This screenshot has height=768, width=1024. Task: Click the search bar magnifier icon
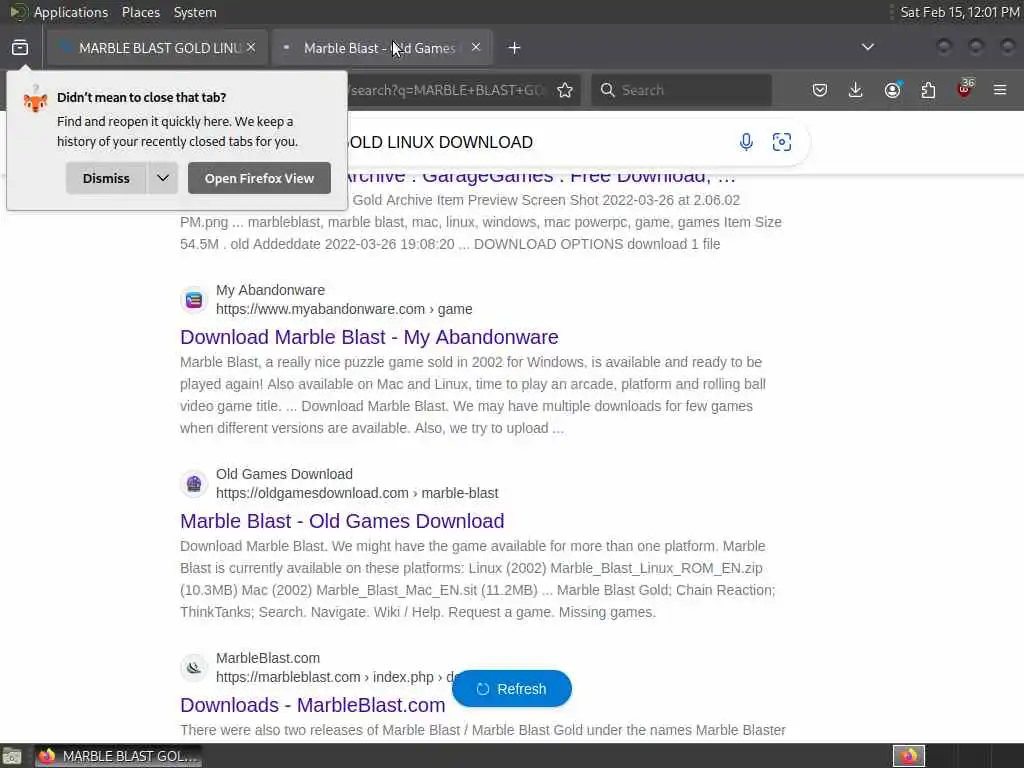[x=608, y=90]
